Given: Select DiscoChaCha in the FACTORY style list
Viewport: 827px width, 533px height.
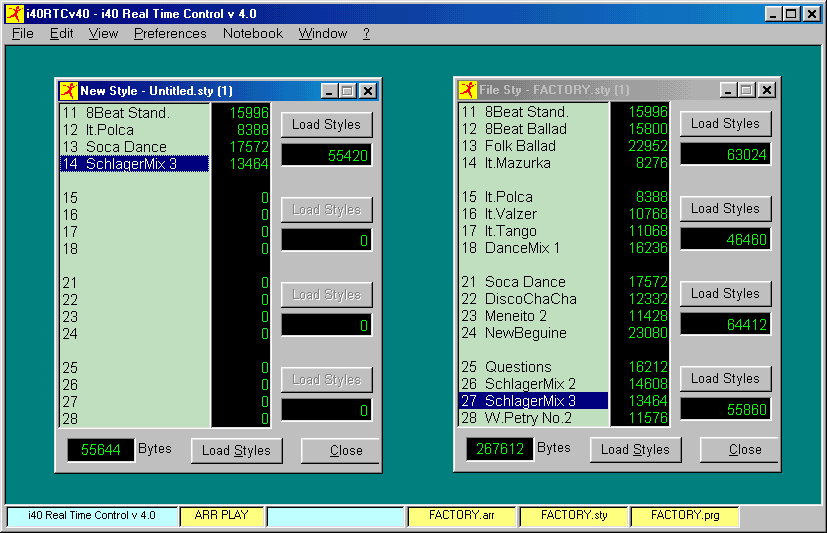Looking at the screenshot, I should click(530, 299).
